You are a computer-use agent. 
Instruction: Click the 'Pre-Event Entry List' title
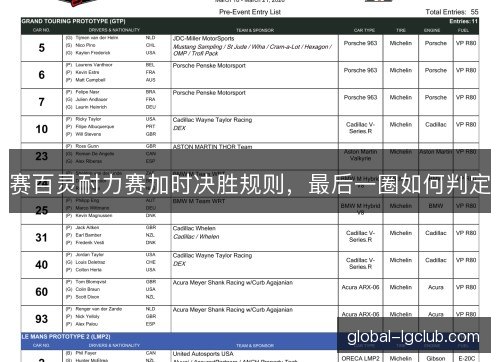(250, 12)
